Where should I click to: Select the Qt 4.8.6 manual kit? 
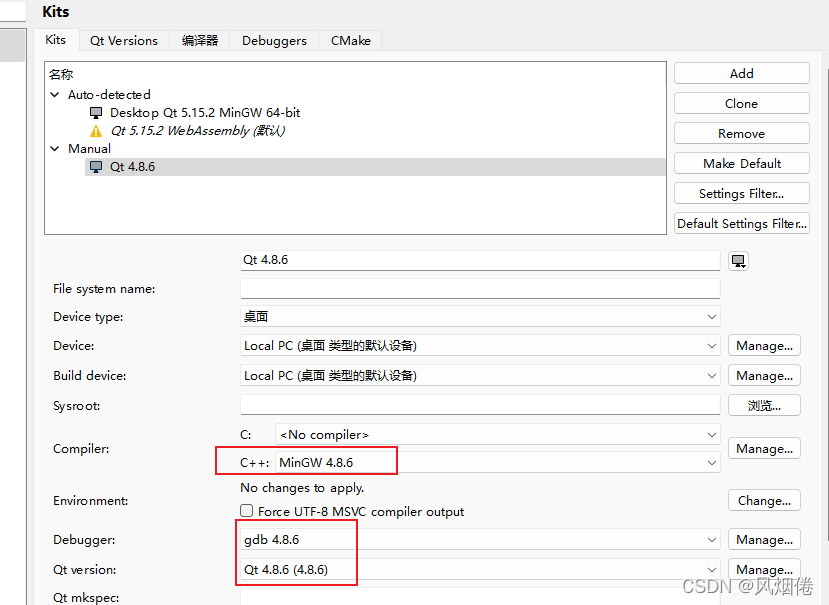click(375, 167)
